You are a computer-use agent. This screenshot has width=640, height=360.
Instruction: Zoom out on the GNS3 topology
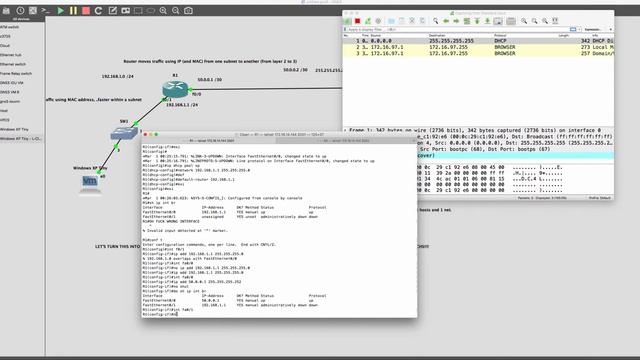coord(176,11)
